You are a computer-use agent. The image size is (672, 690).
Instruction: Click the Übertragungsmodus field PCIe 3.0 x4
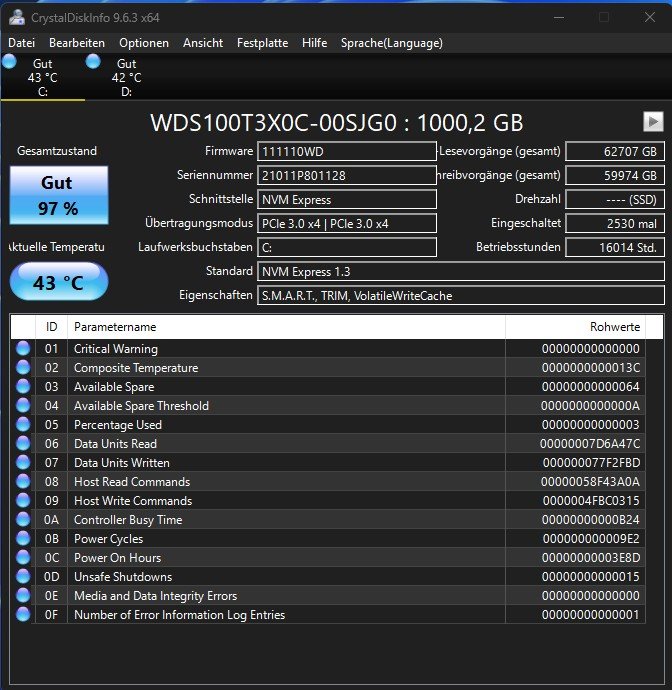(x=347, y=223)
